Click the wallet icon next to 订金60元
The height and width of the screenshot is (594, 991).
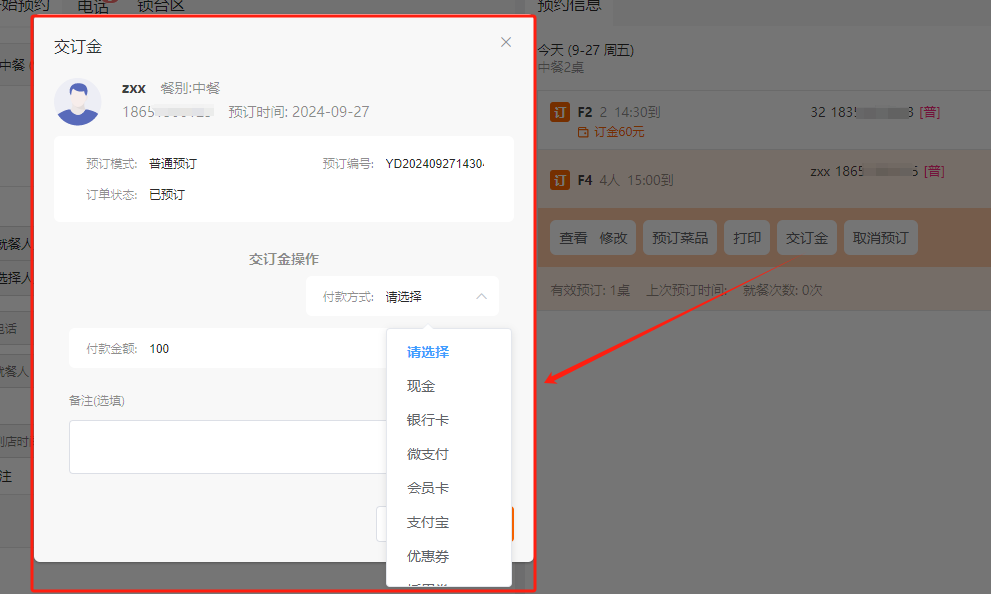coord(584,132)
